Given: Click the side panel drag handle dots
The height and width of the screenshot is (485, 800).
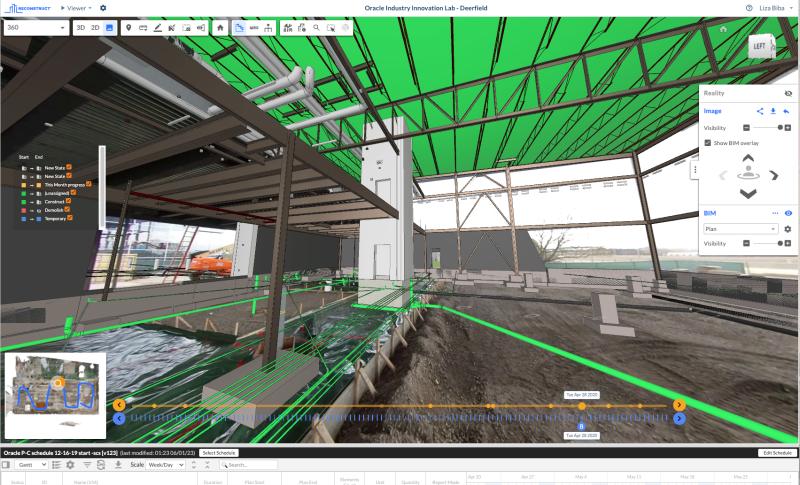Looking at the screenshot, I should click(x=695, y=170).
